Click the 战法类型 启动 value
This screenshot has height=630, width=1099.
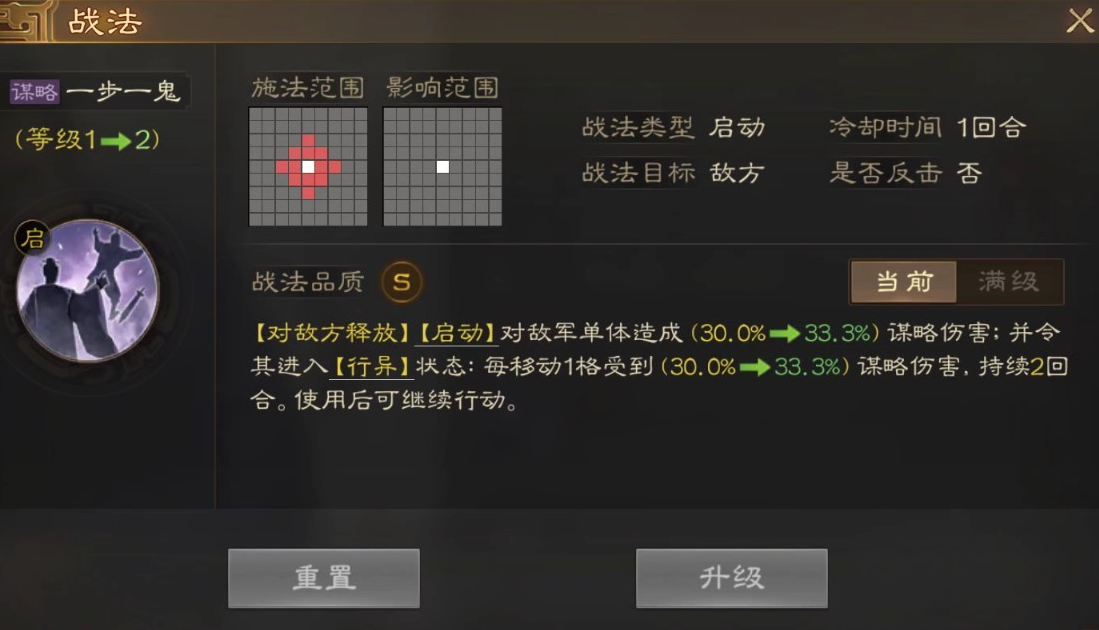point(737,128)
